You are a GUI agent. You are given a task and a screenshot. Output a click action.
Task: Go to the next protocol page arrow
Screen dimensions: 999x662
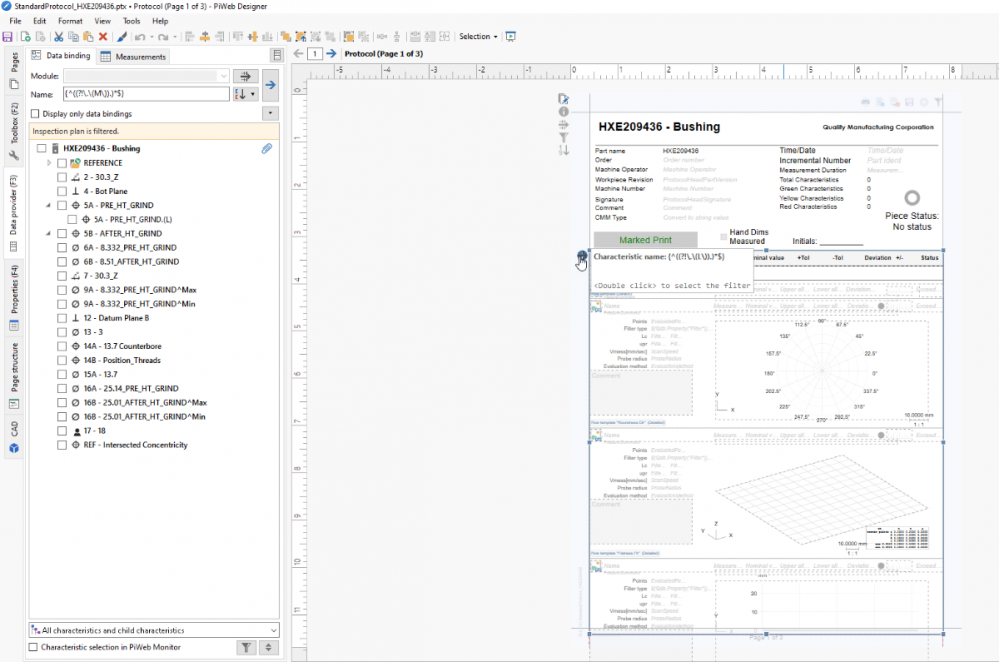pos(331,54)
